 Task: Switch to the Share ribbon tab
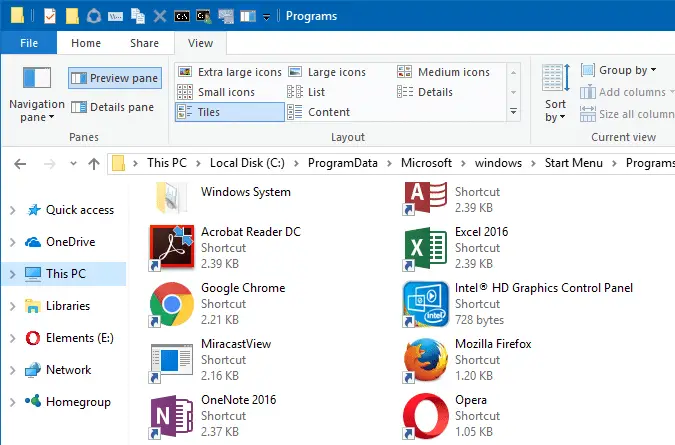pyautogui.click(x=145, y=43)
